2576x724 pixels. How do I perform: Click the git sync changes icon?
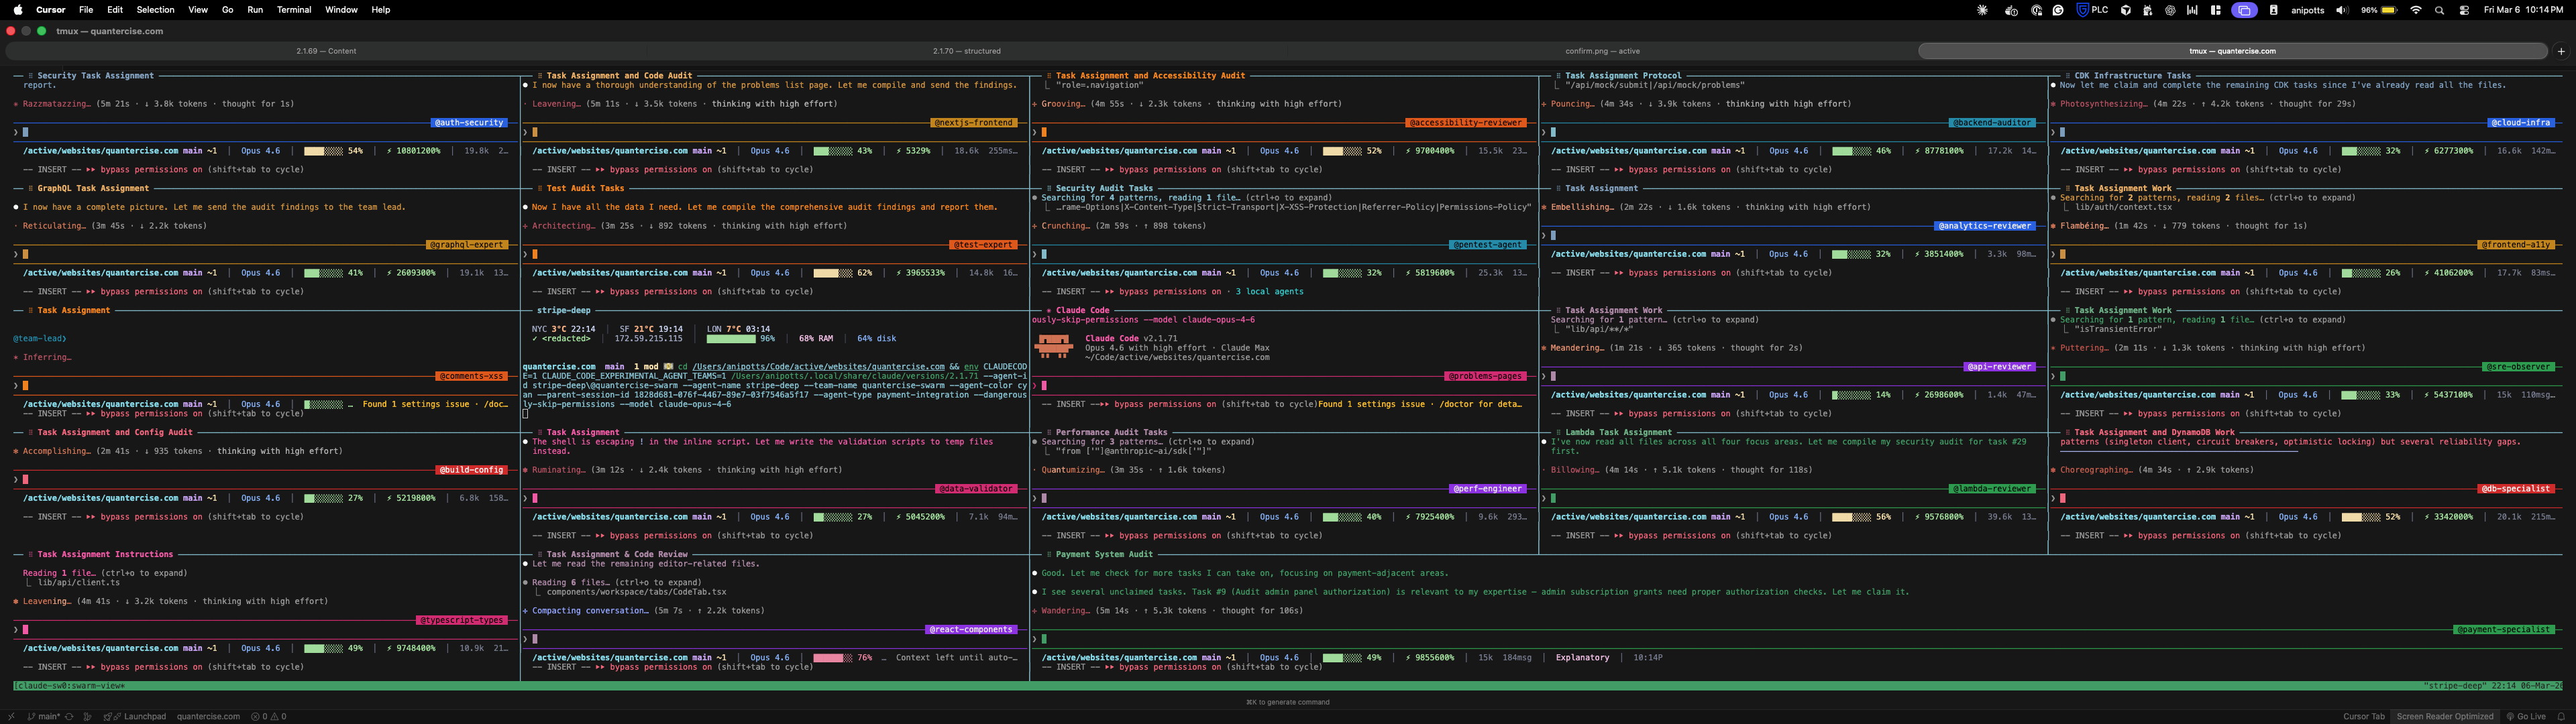coord(69,716)
